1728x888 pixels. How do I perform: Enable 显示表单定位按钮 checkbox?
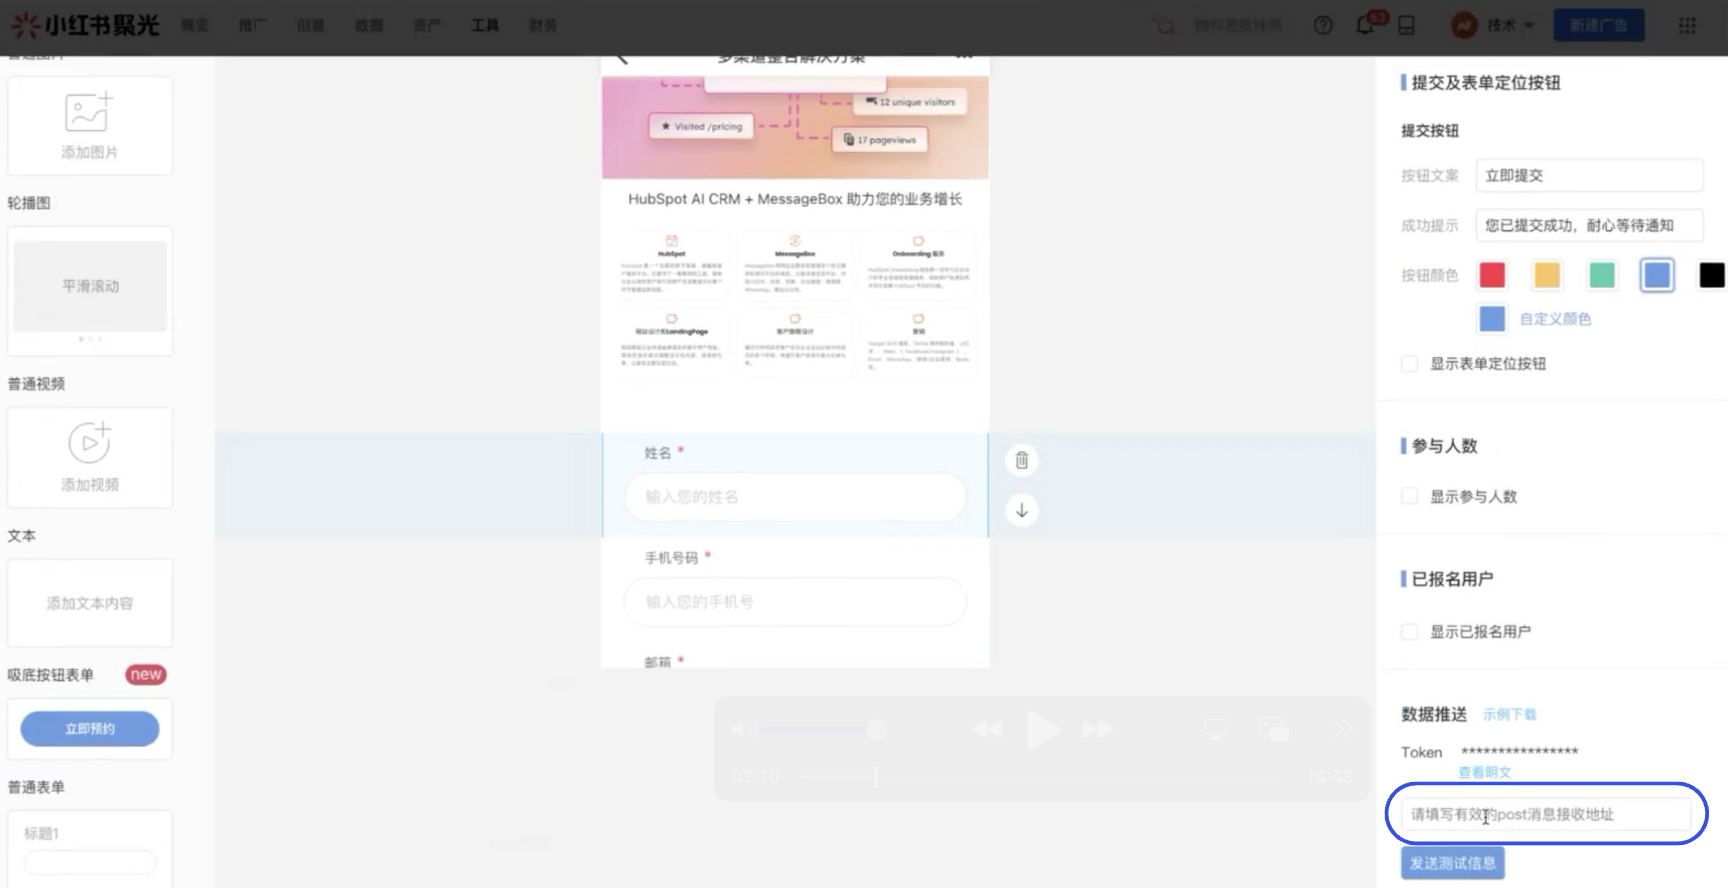pyautogui.click(x=1409, y=364)
